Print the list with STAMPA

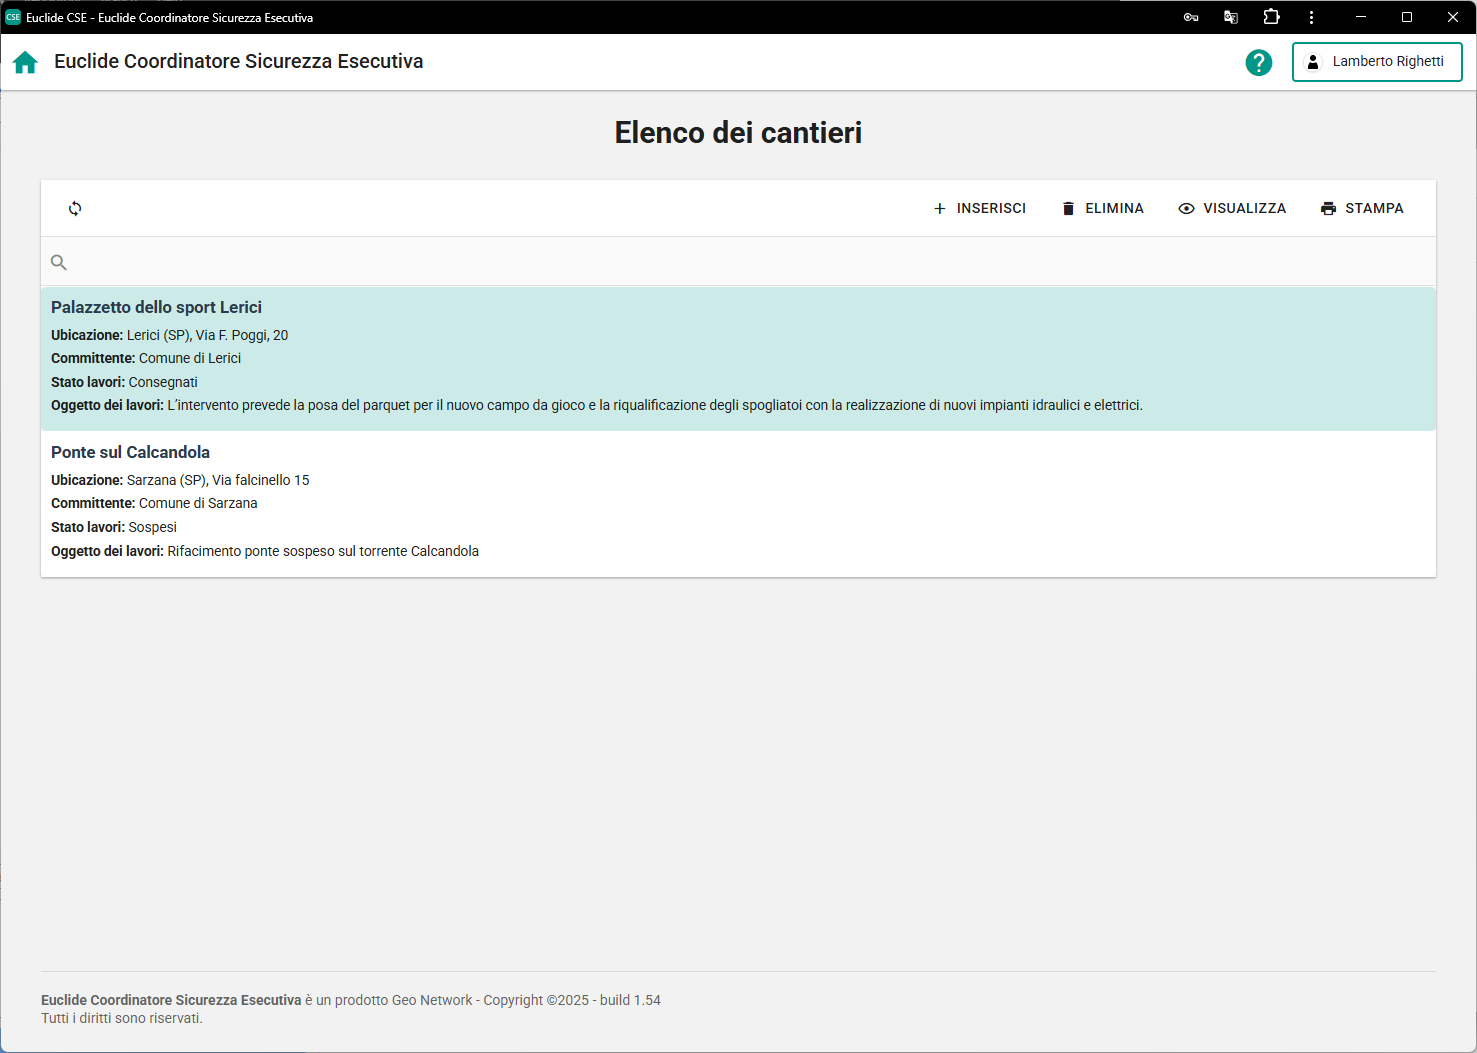[1361, 208]
